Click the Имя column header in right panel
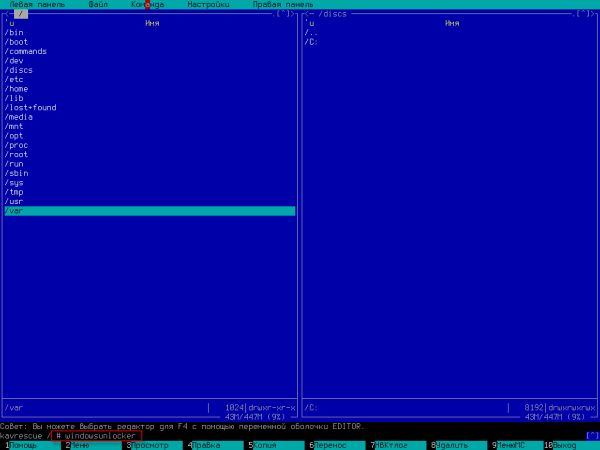600x450 pixels. point(452,22)
